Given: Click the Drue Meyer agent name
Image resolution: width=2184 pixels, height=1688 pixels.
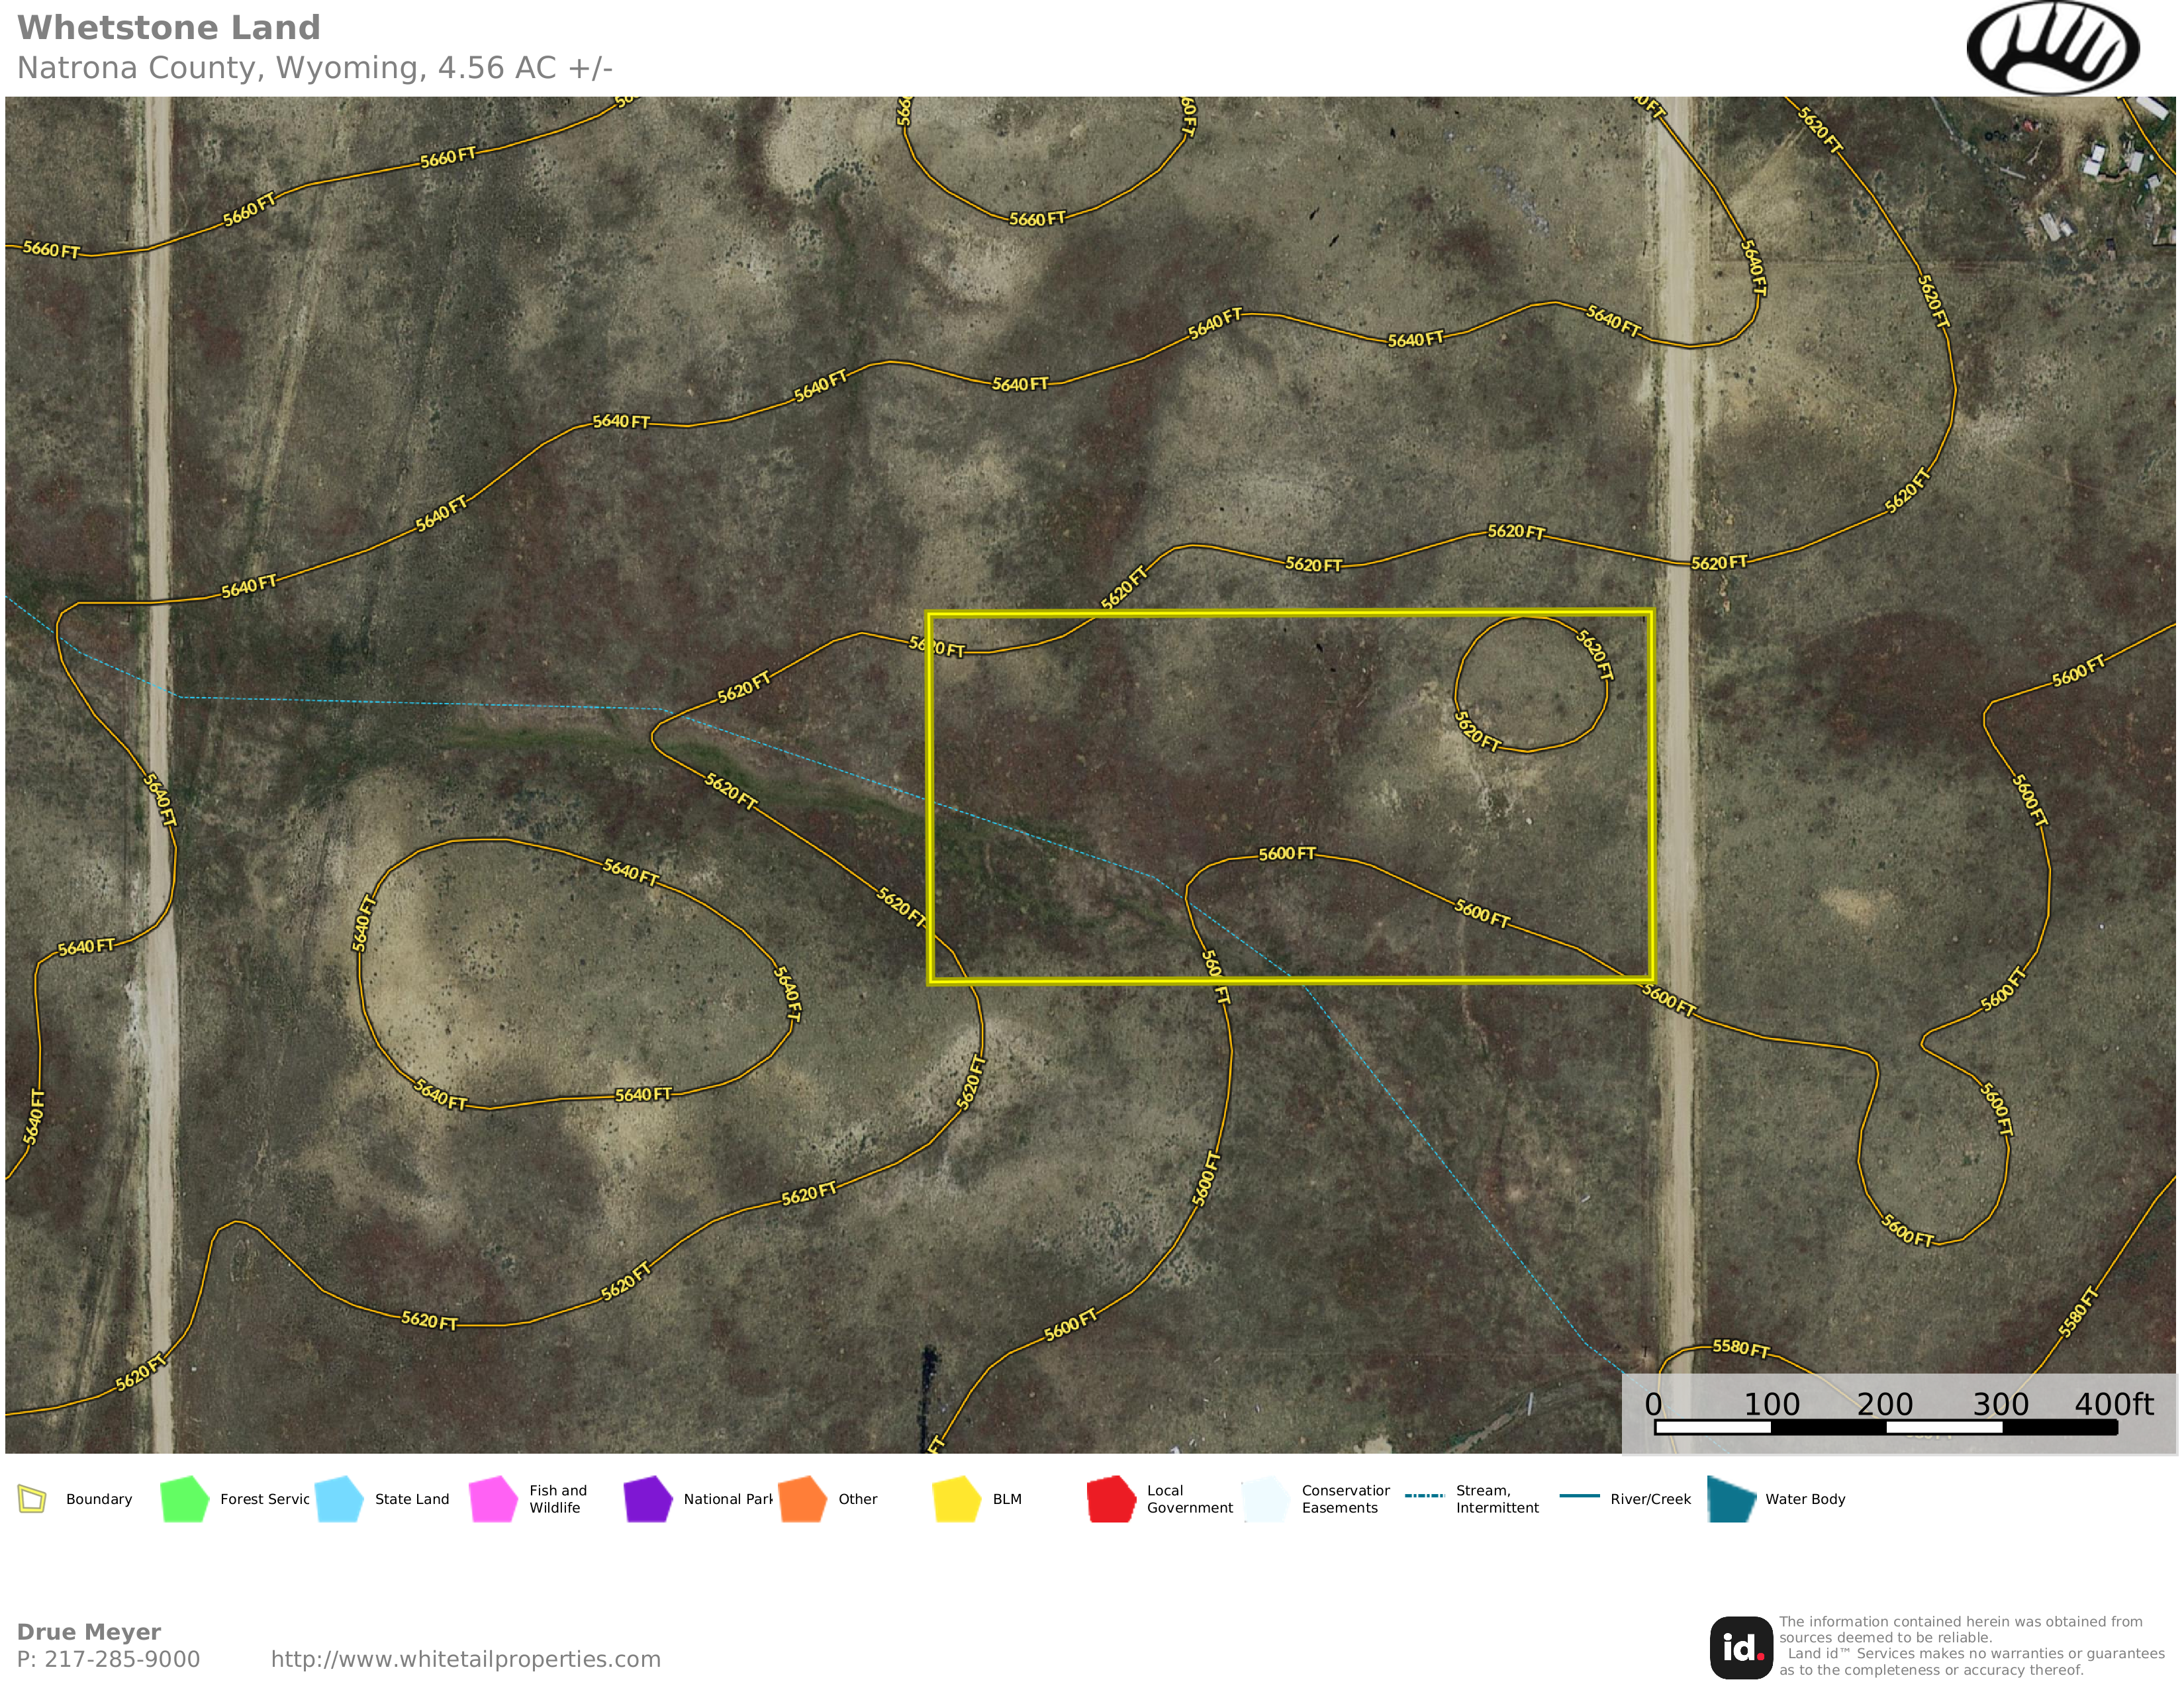Looking at the screenshot, I should [x=89, y=1632].
